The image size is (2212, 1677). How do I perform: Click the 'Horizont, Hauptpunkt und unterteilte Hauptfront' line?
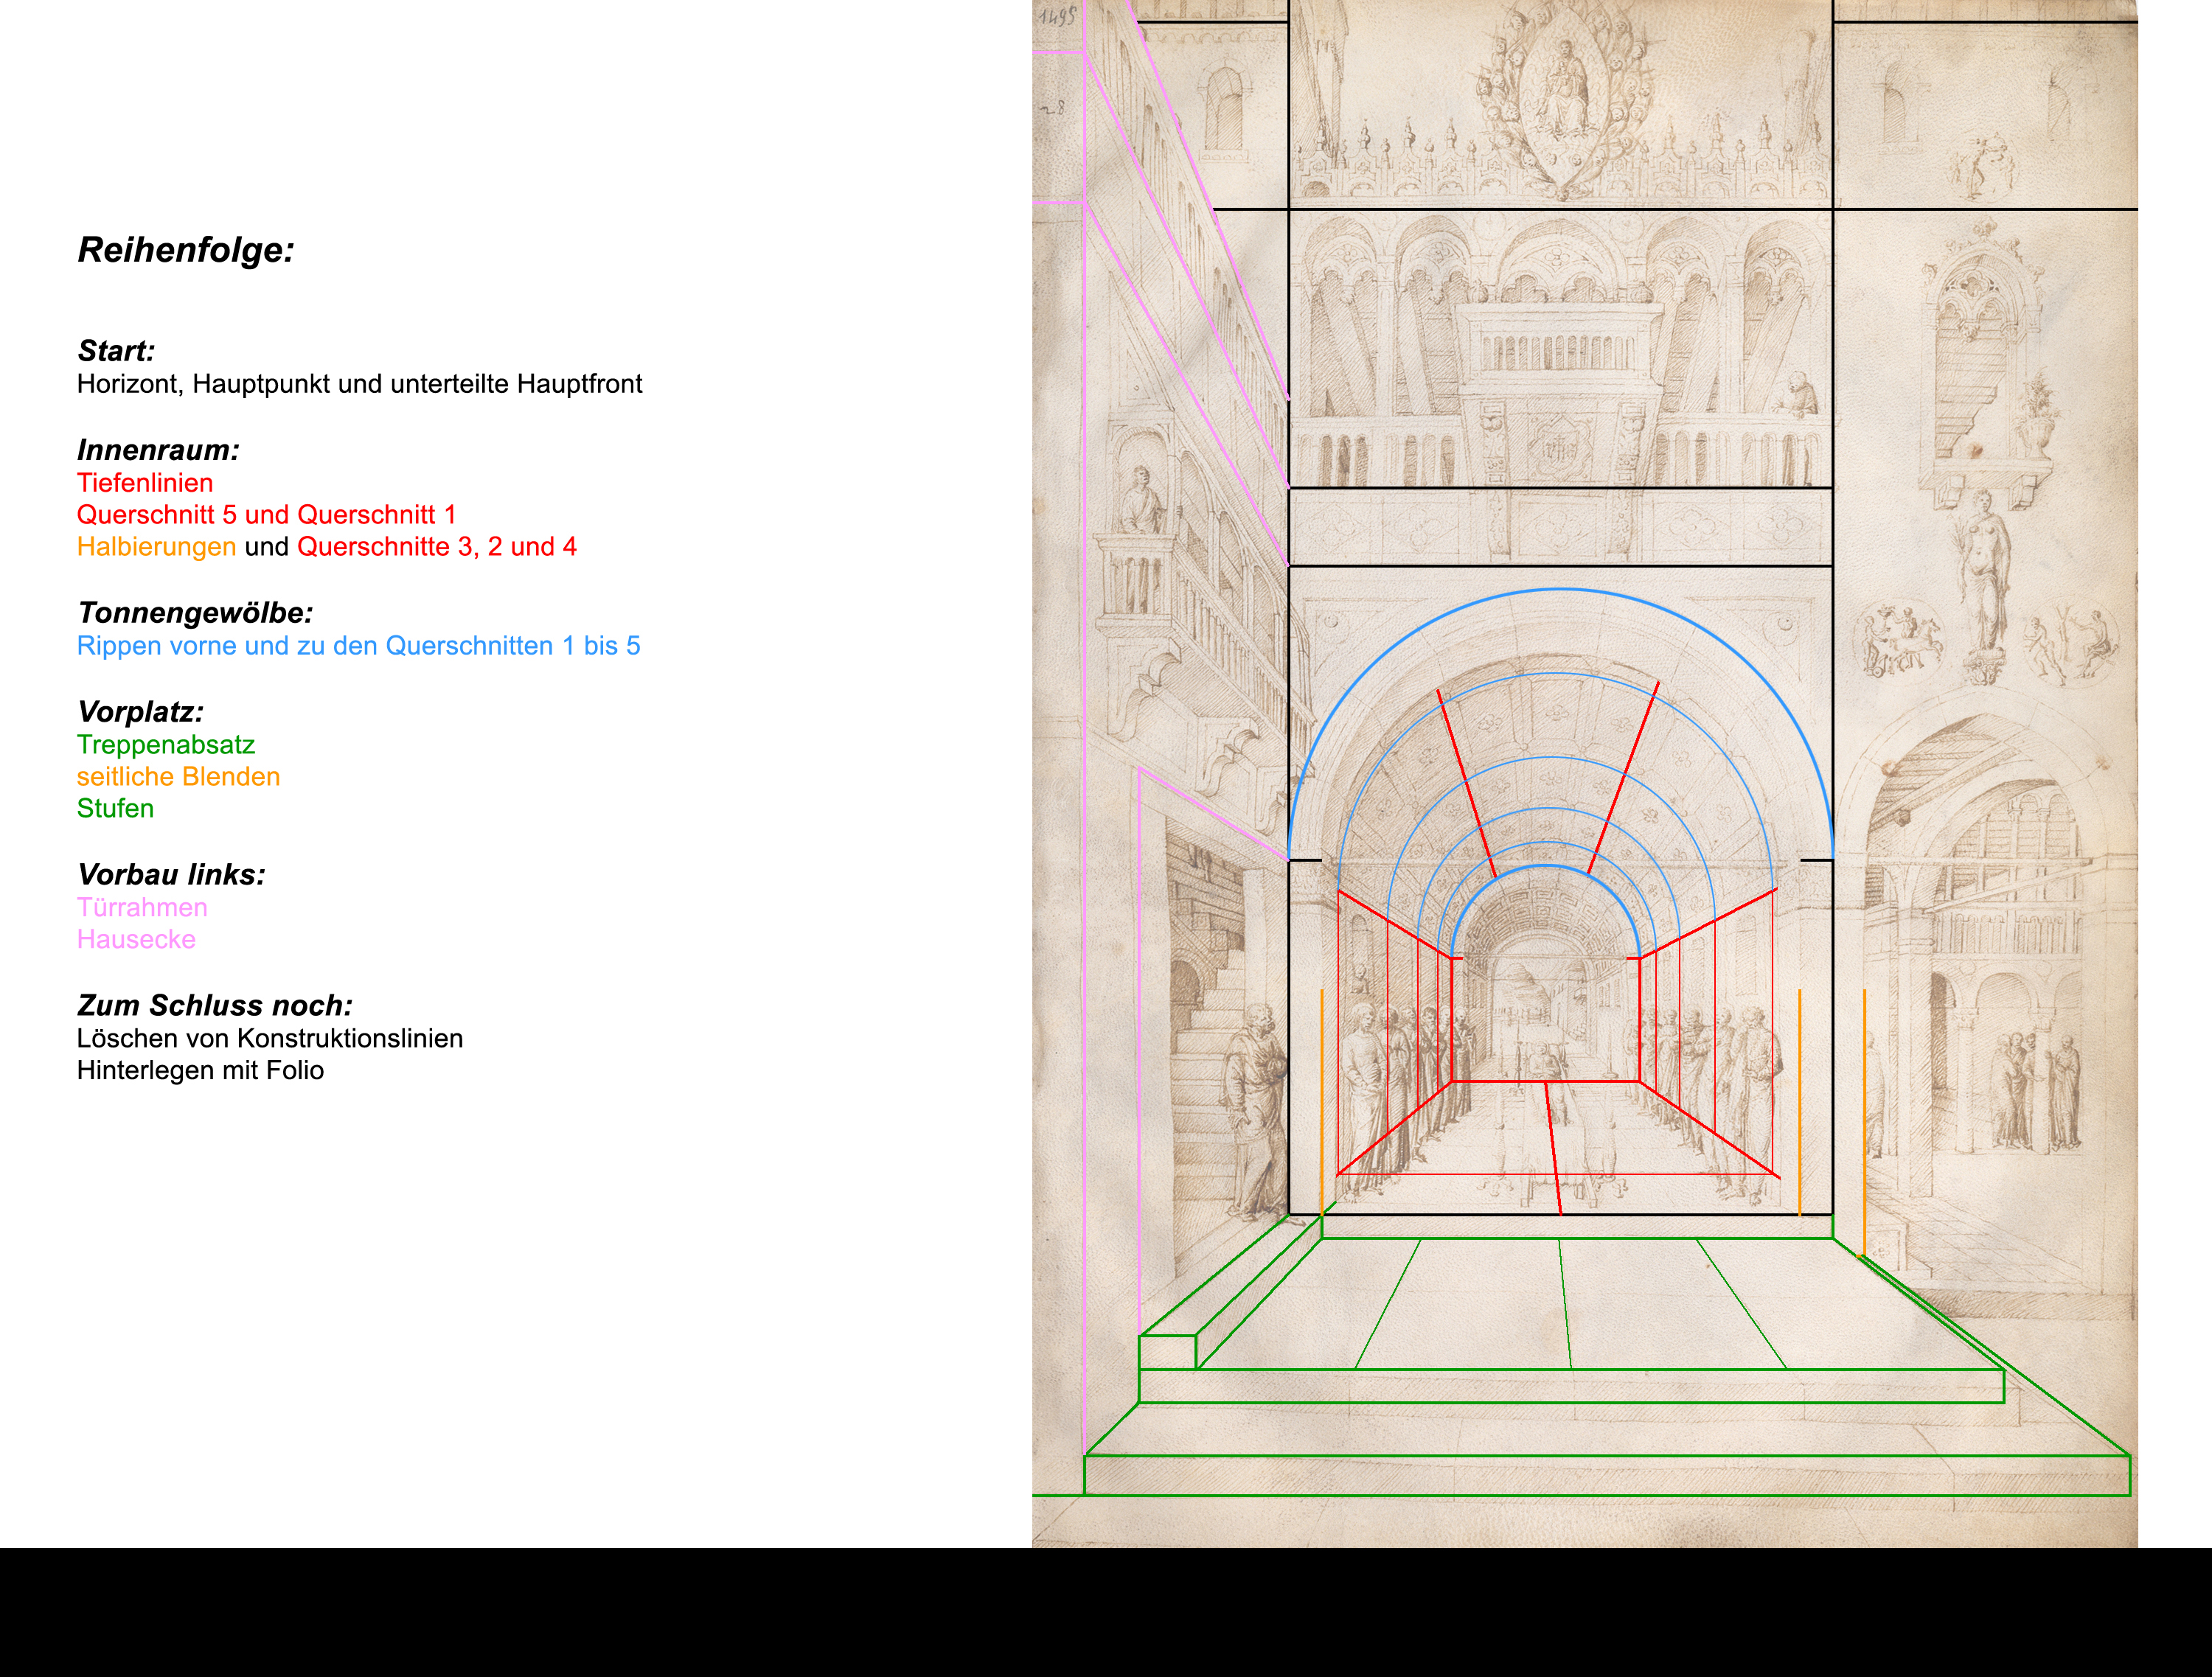click(x=359, y=384)
